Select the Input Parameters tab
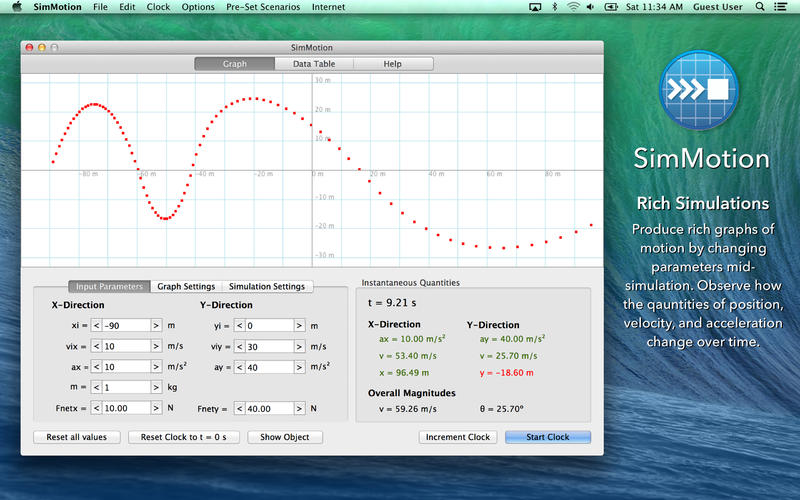Image resolution: width=800 pixels, height=500 pixels. pos(109,286)
